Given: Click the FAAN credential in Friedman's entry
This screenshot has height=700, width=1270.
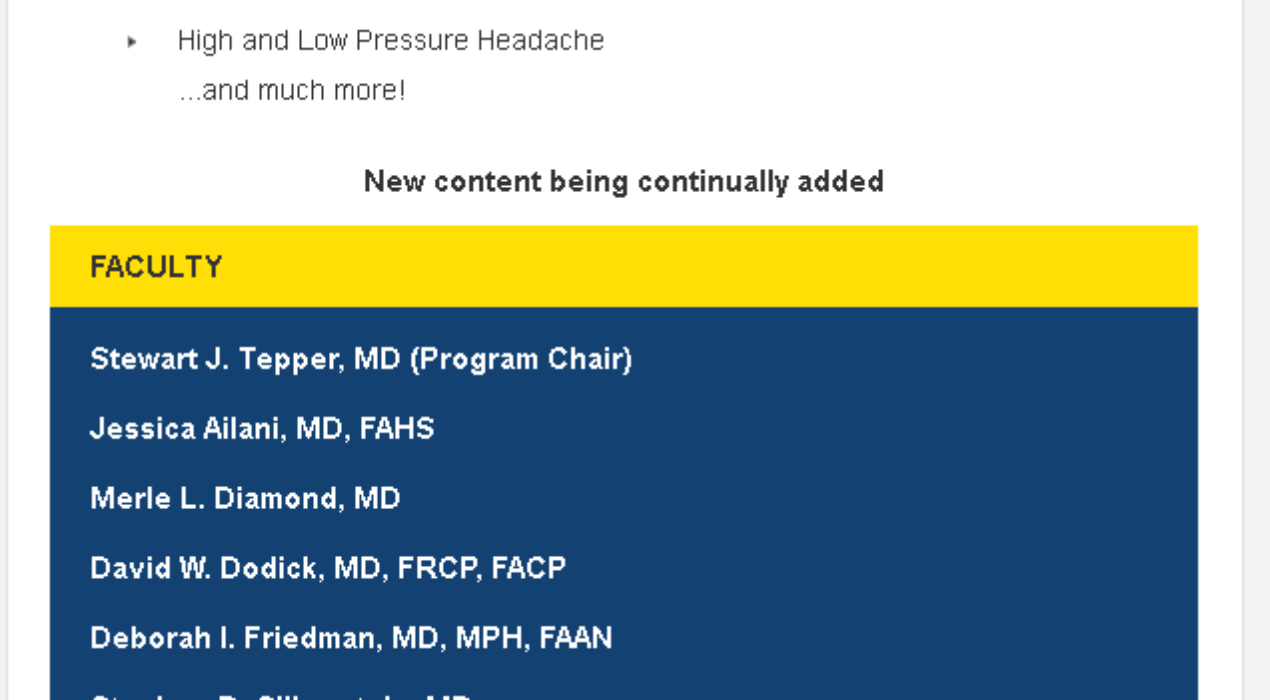Looking at the screenshot, I should coord(576,638).
